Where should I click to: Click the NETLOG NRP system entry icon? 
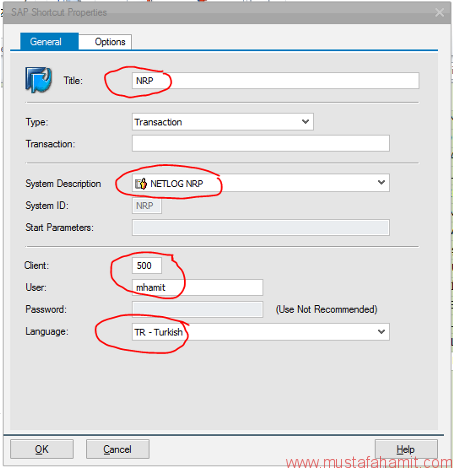click(x=141, y=183)
